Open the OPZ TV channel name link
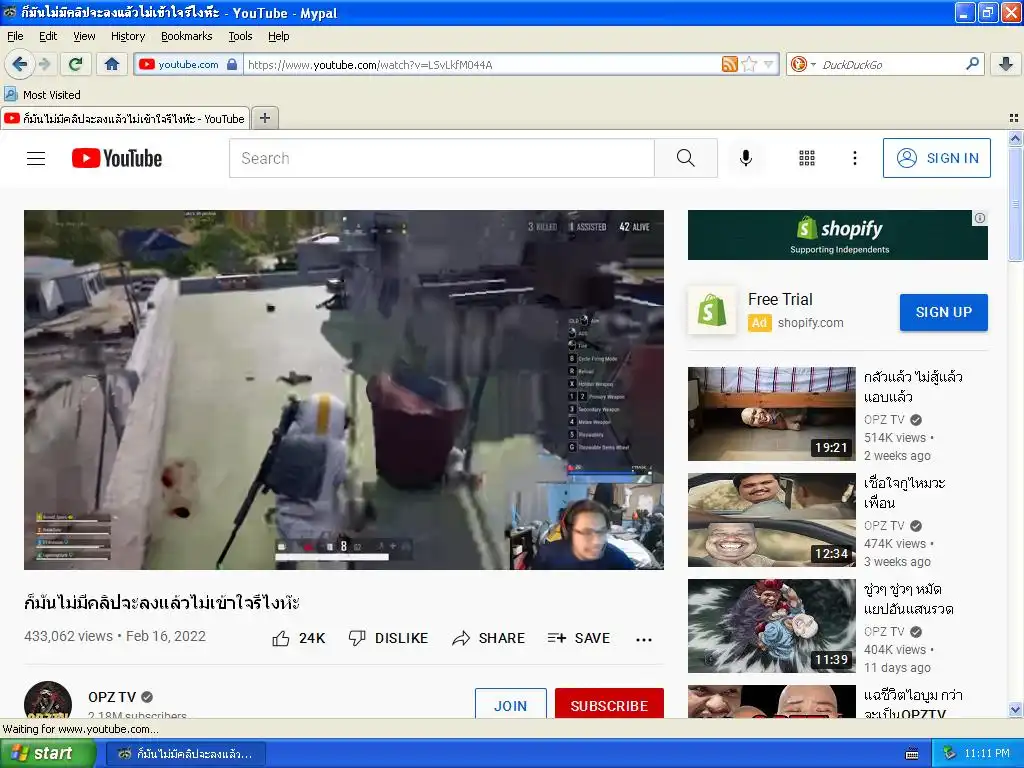Image resolution: width=1024 pixels, height=768 pixels. [x=112, y=697]
